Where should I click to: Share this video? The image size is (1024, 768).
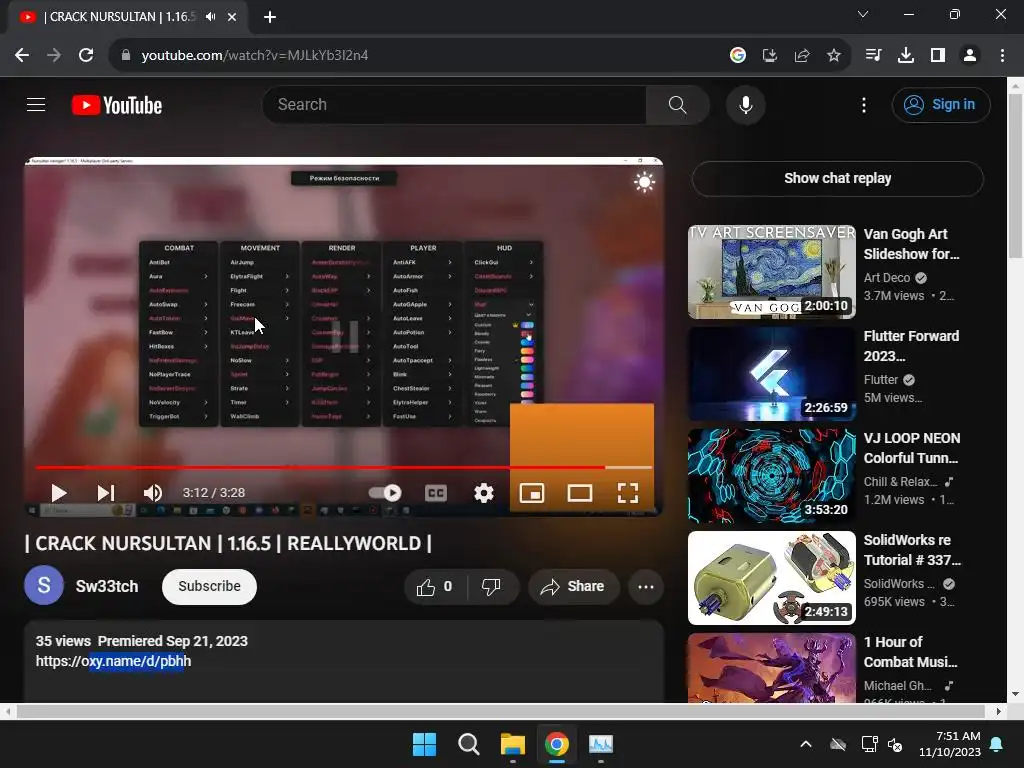point(573,587)
